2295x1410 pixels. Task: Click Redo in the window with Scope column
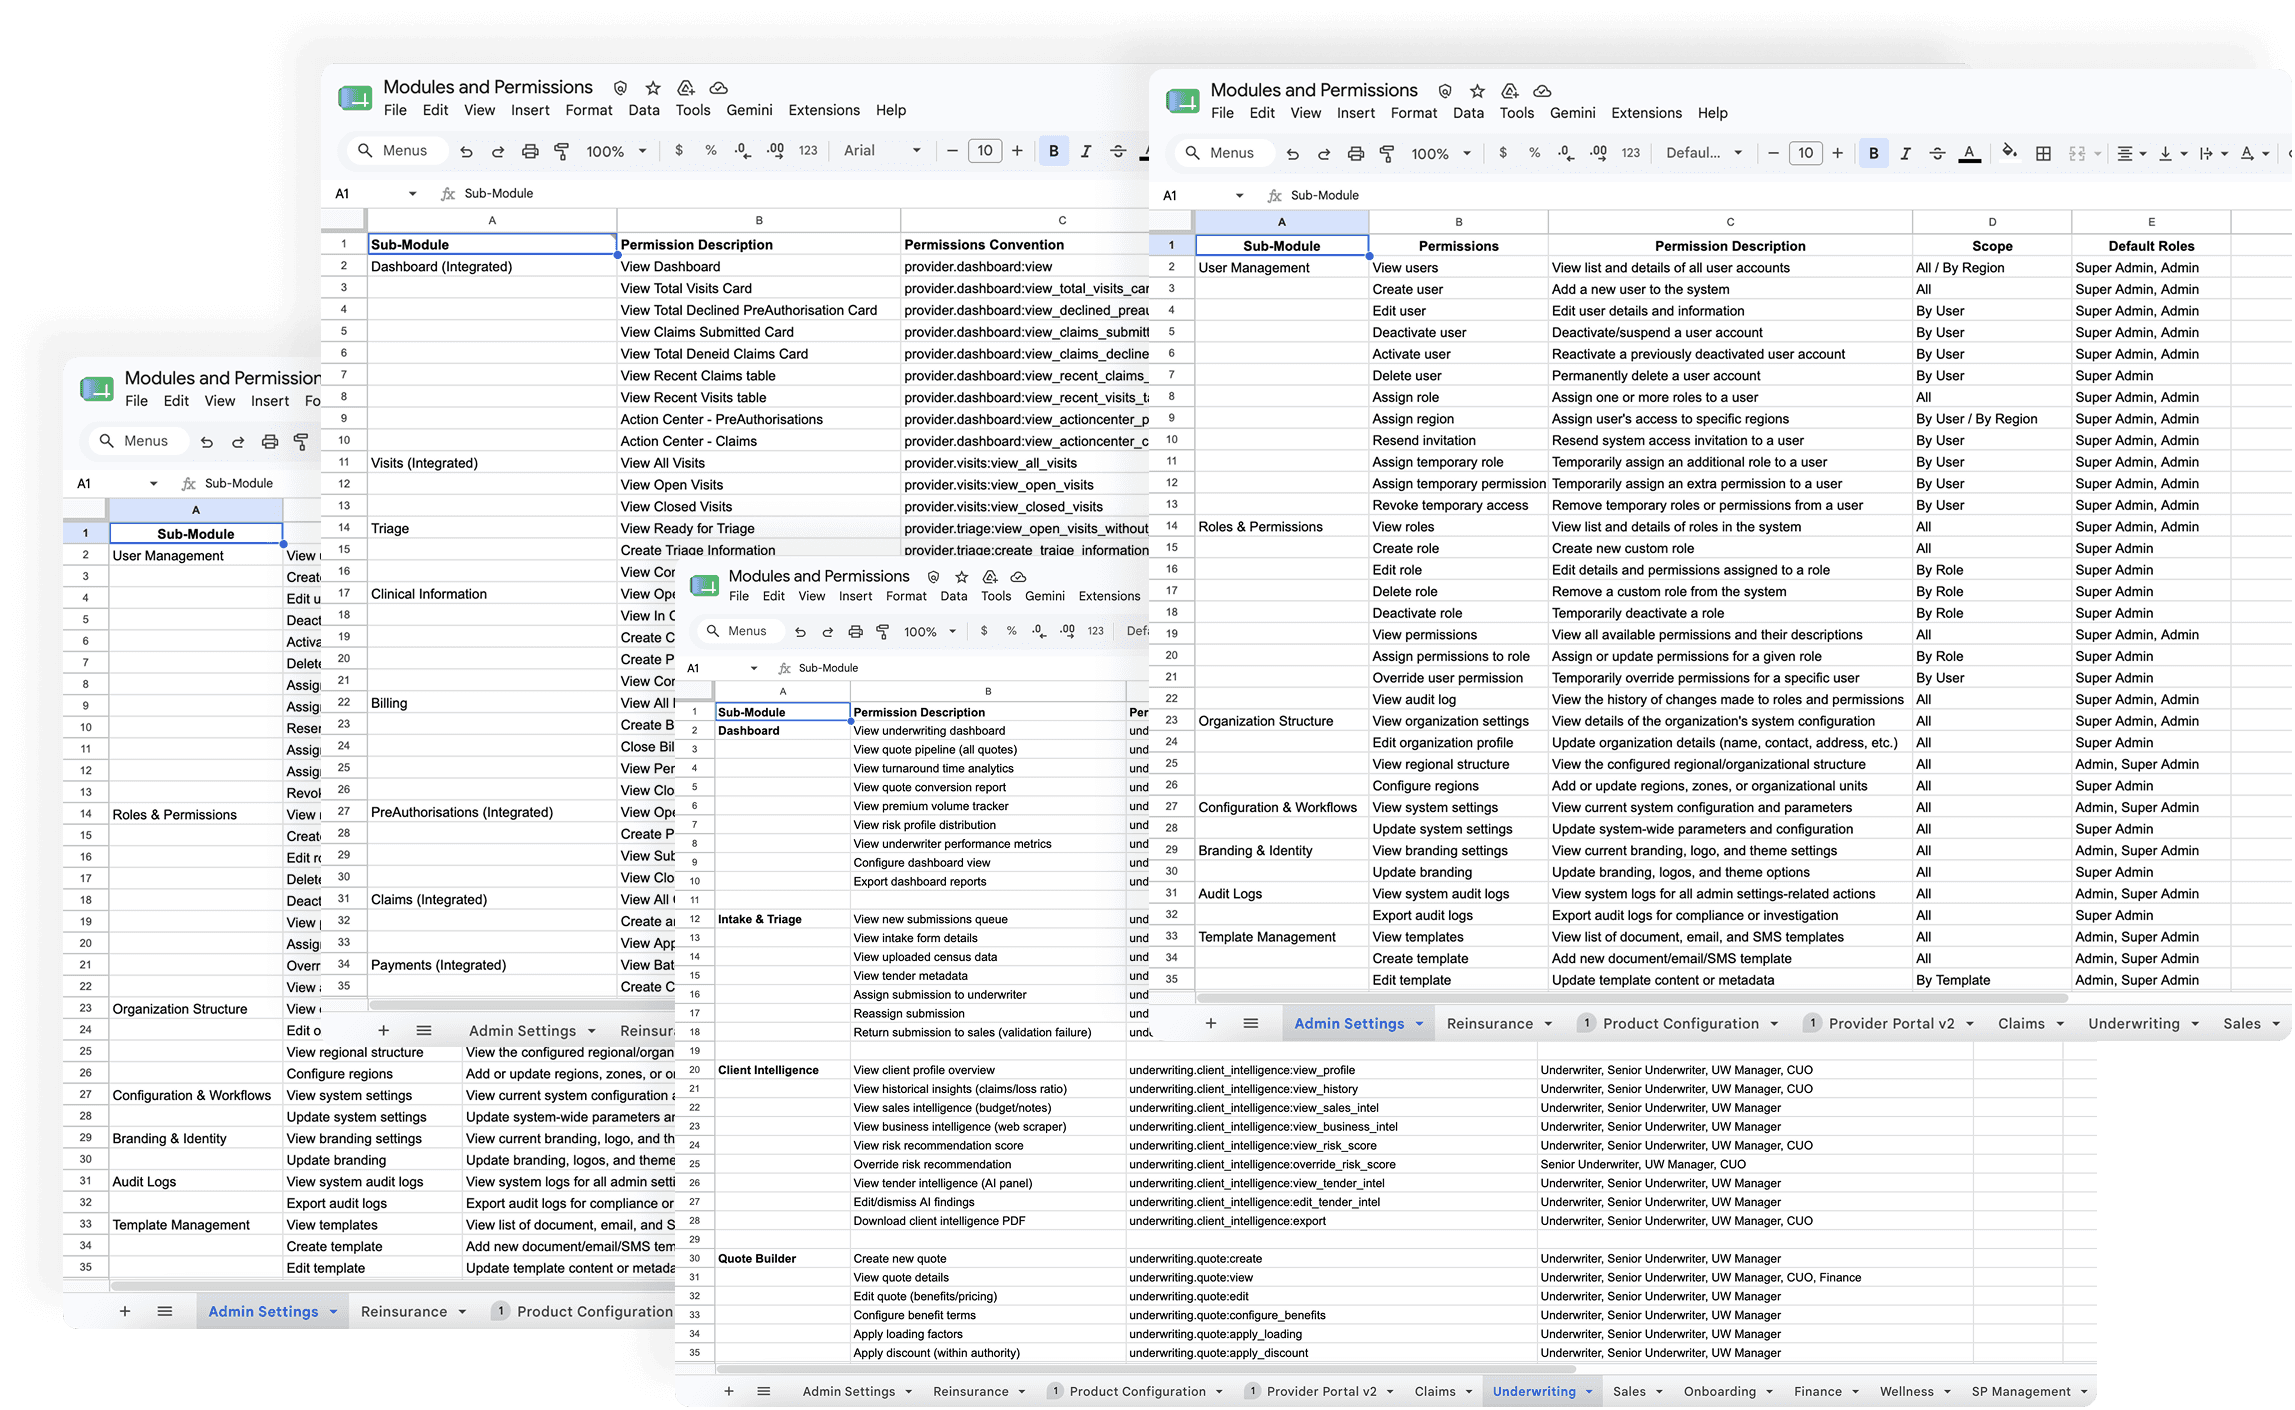(x=1324, y=154)
